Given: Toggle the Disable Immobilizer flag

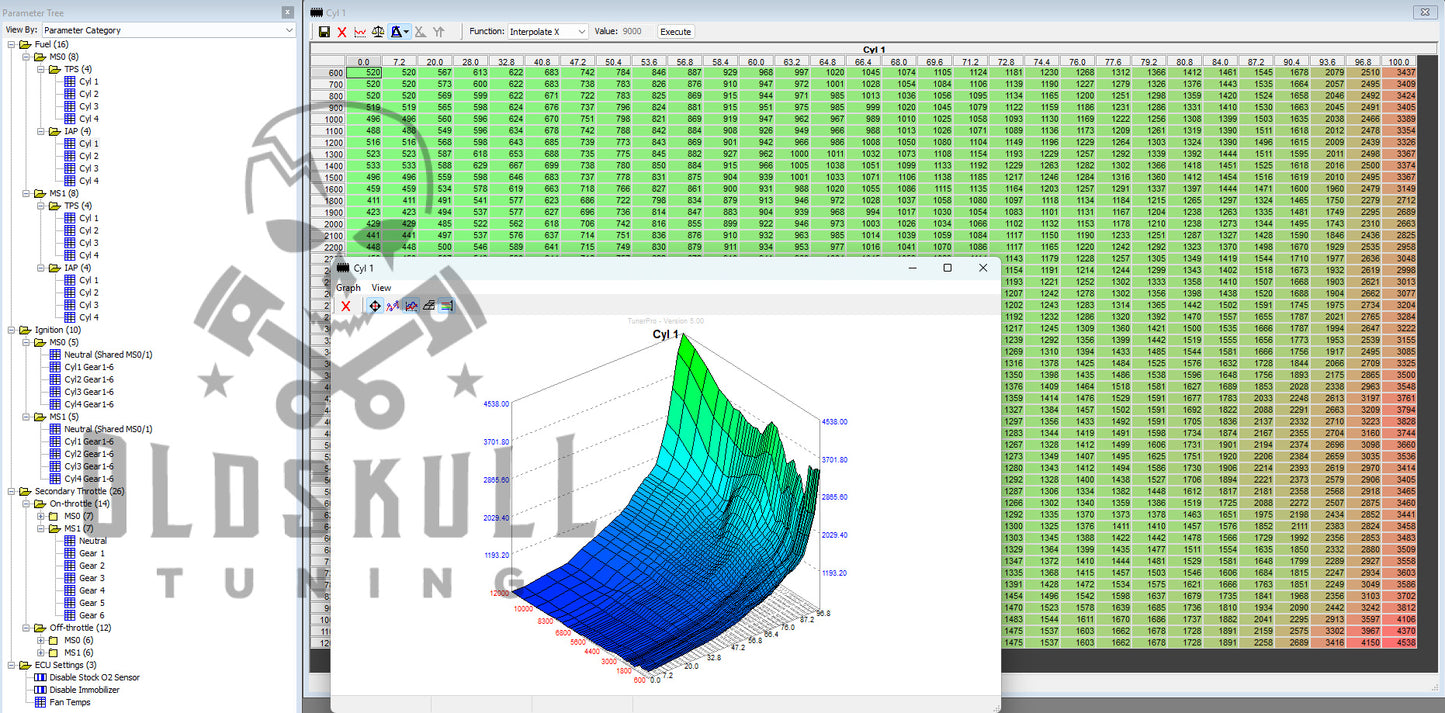Looking at the screenshot, I should click(x=84, y=690).
